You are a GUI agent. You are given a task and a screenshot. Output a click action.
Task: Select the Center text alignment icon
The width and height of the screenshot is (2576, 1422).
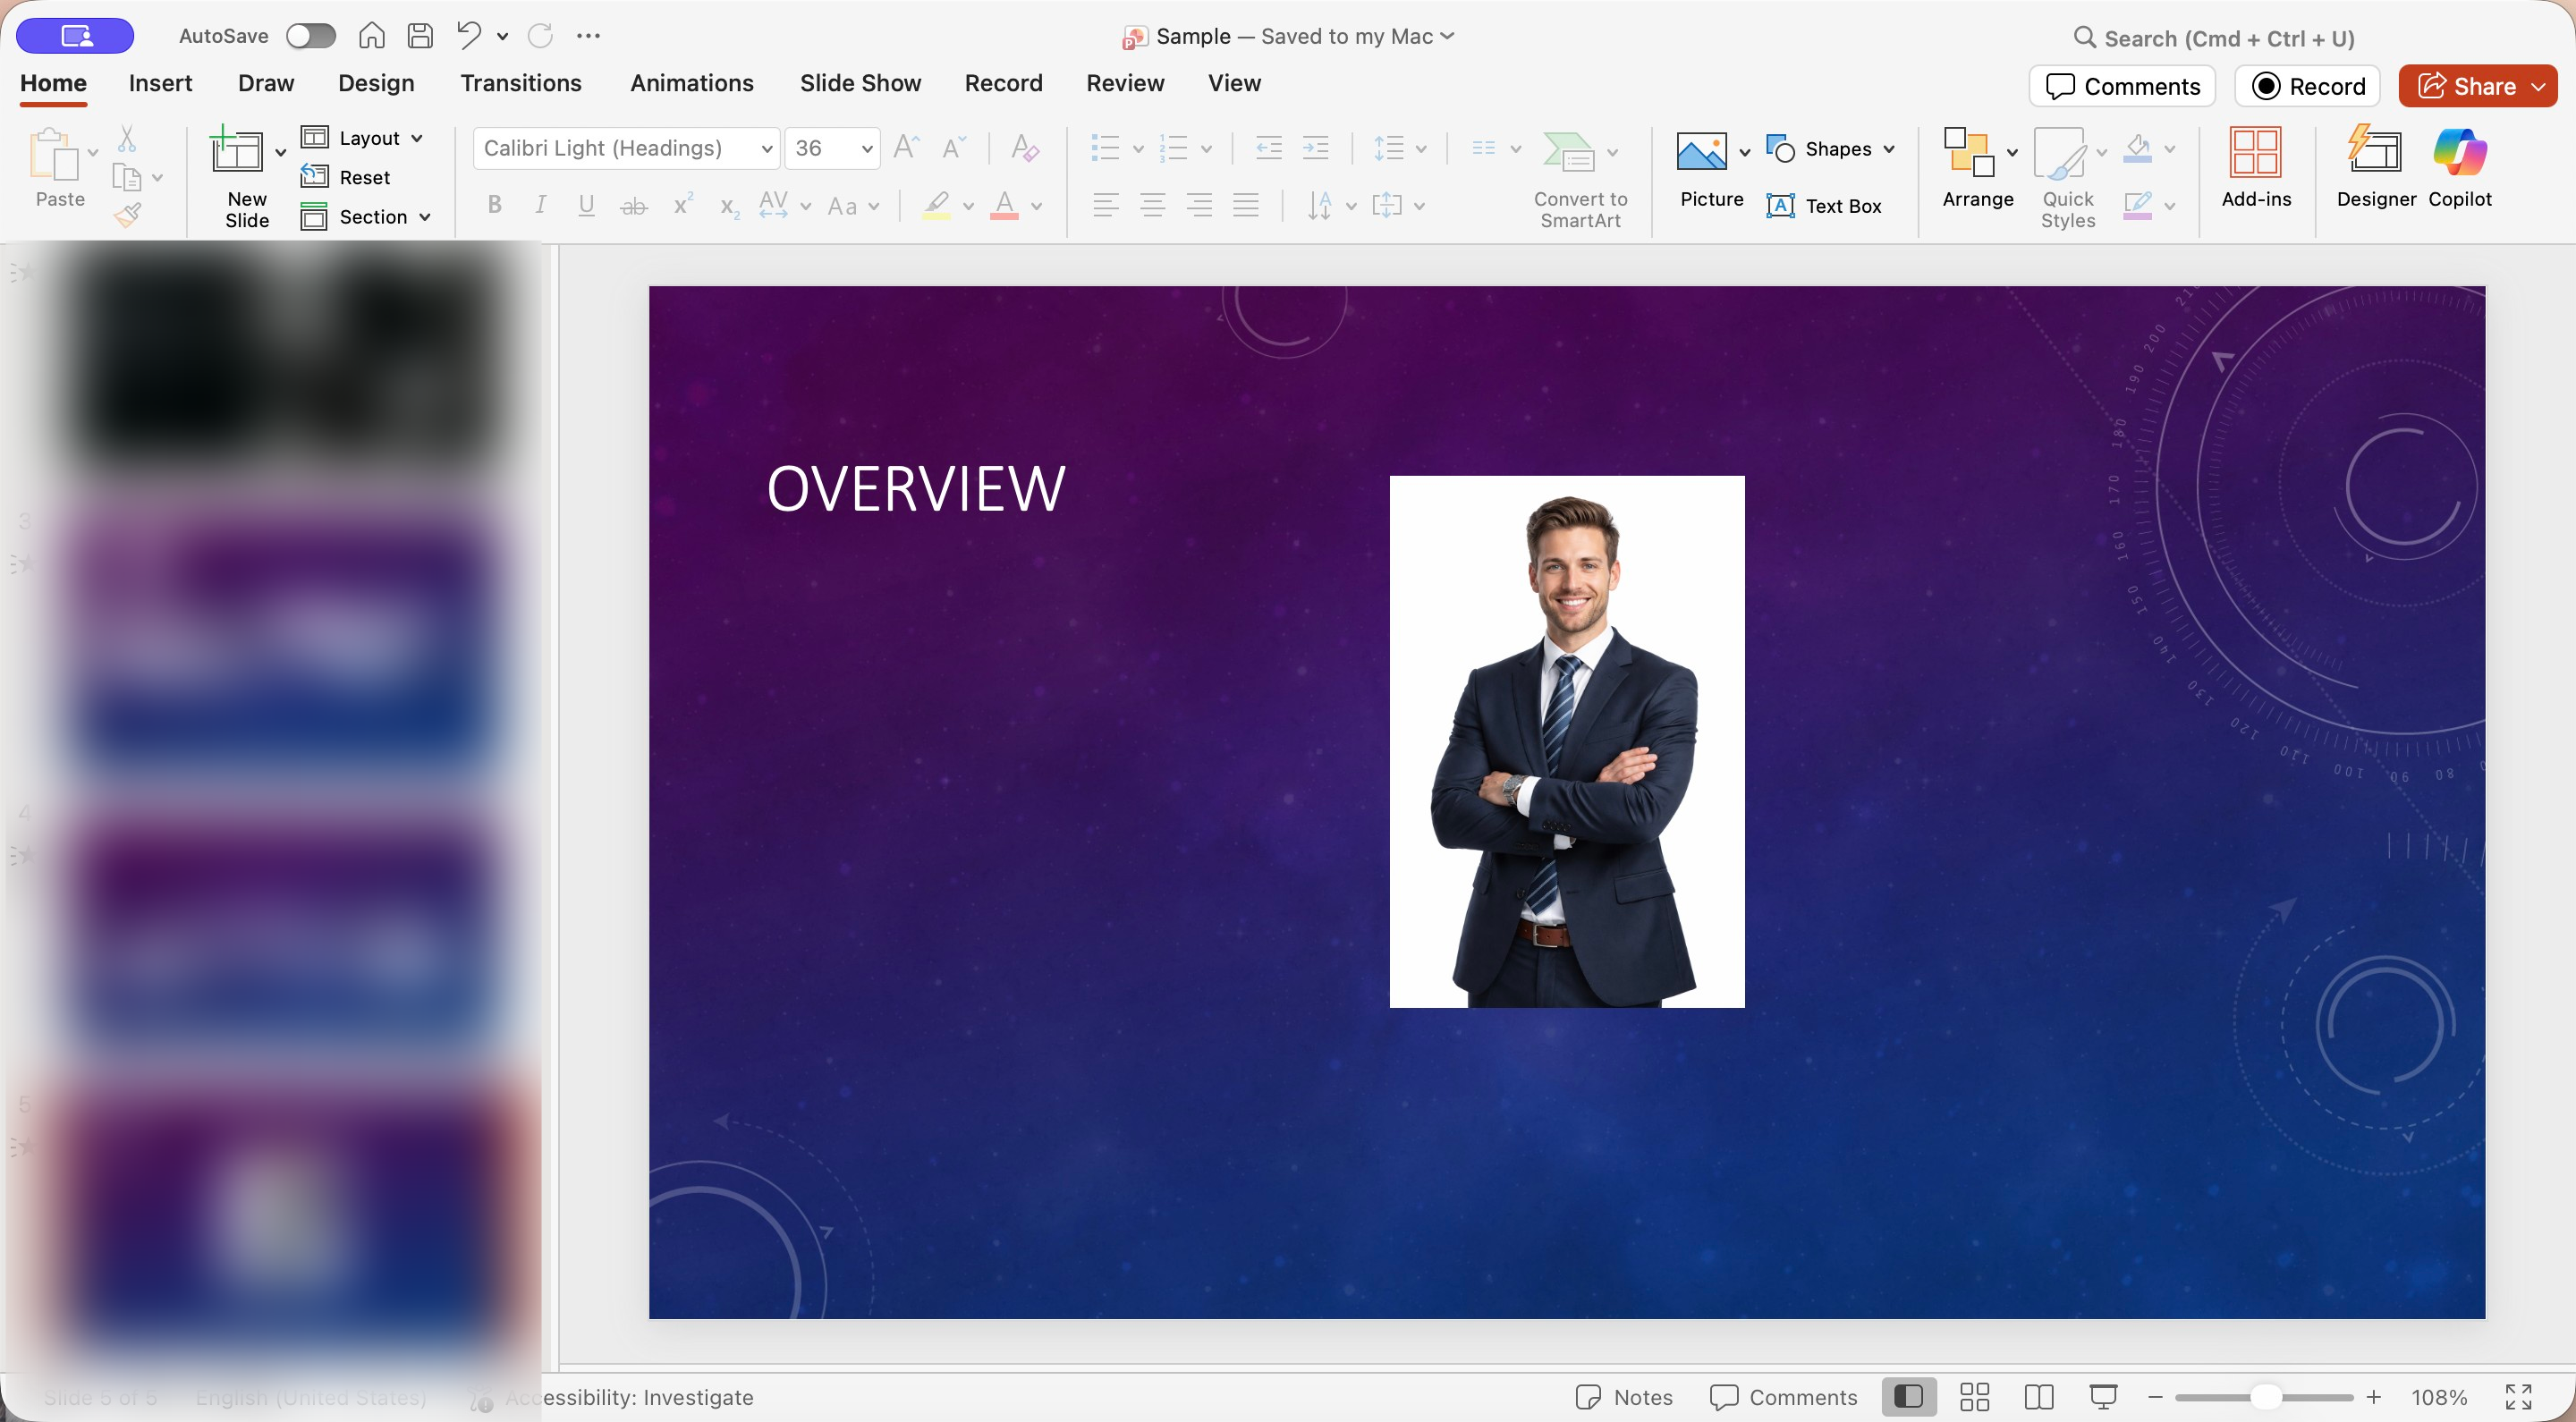1152,206
